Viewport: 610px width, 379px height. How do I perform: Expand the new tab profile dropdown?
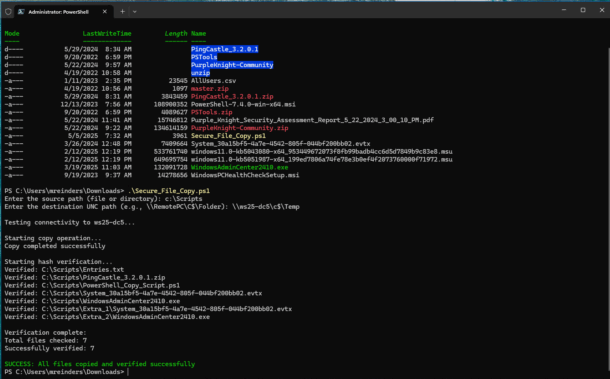pyautogui.click(x=135, y=12)
